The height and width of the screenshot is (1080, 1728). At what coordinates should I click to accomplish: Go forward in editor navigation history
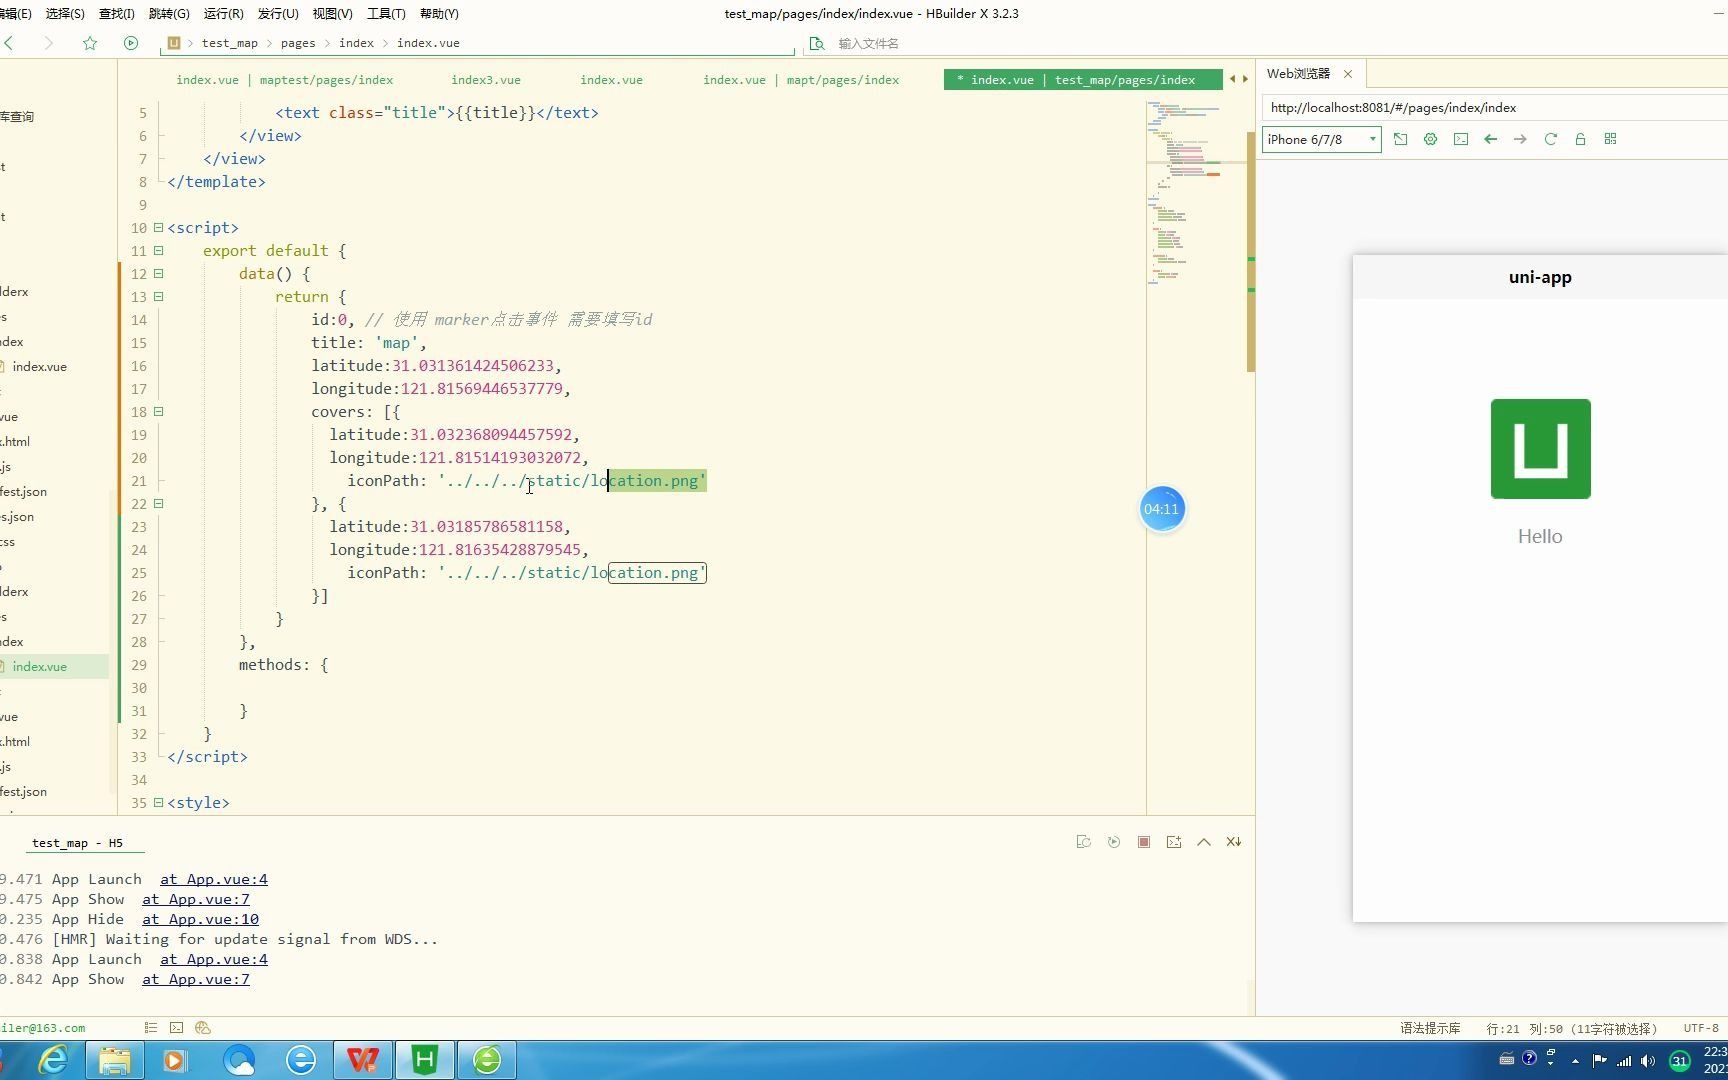tap(48, 43)
